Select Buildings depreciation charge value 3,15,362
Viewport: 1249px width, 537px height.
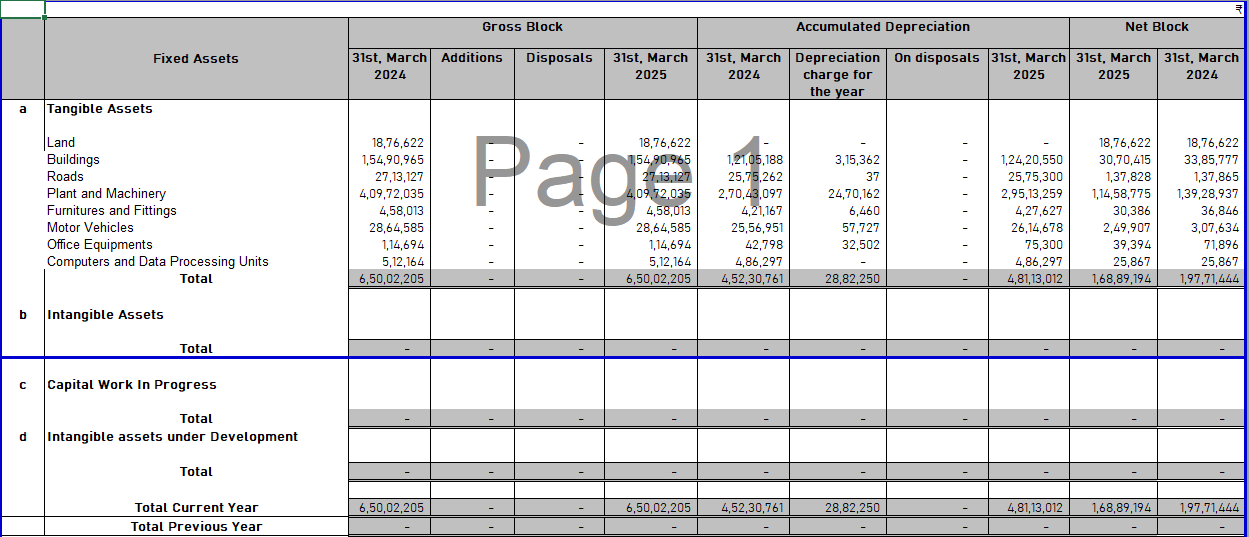point(856,160)
